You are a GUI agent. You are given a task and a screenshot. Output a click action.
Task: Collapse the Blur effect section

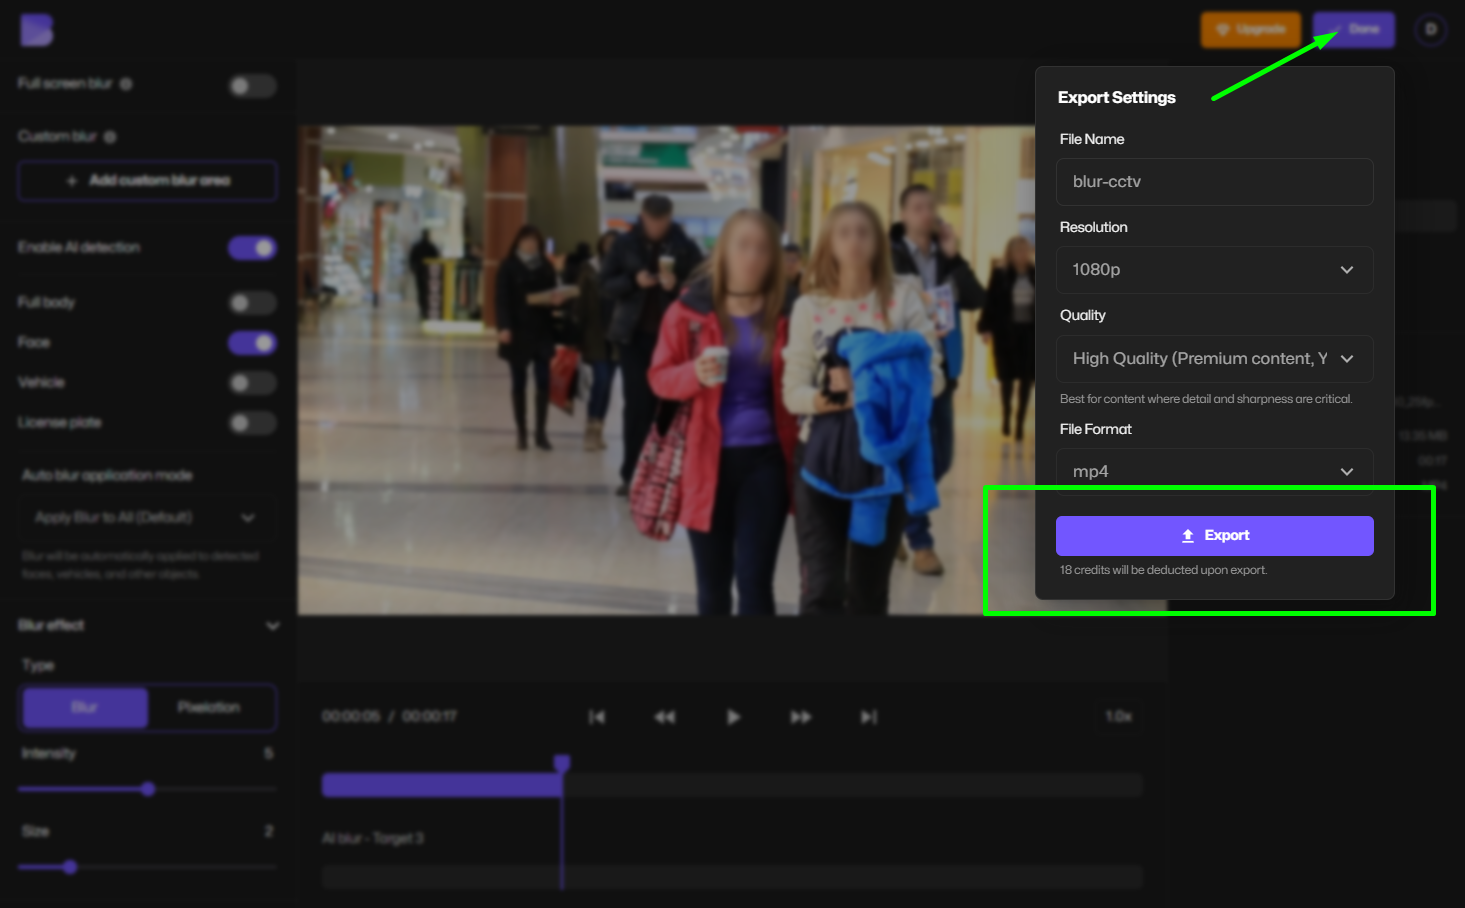coord(272,625)
